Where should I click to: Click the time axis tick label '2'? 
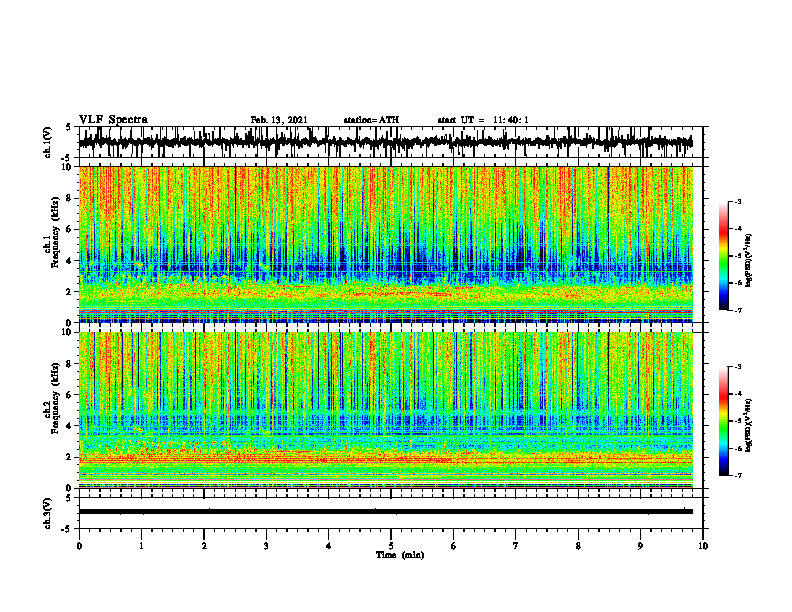204,546
